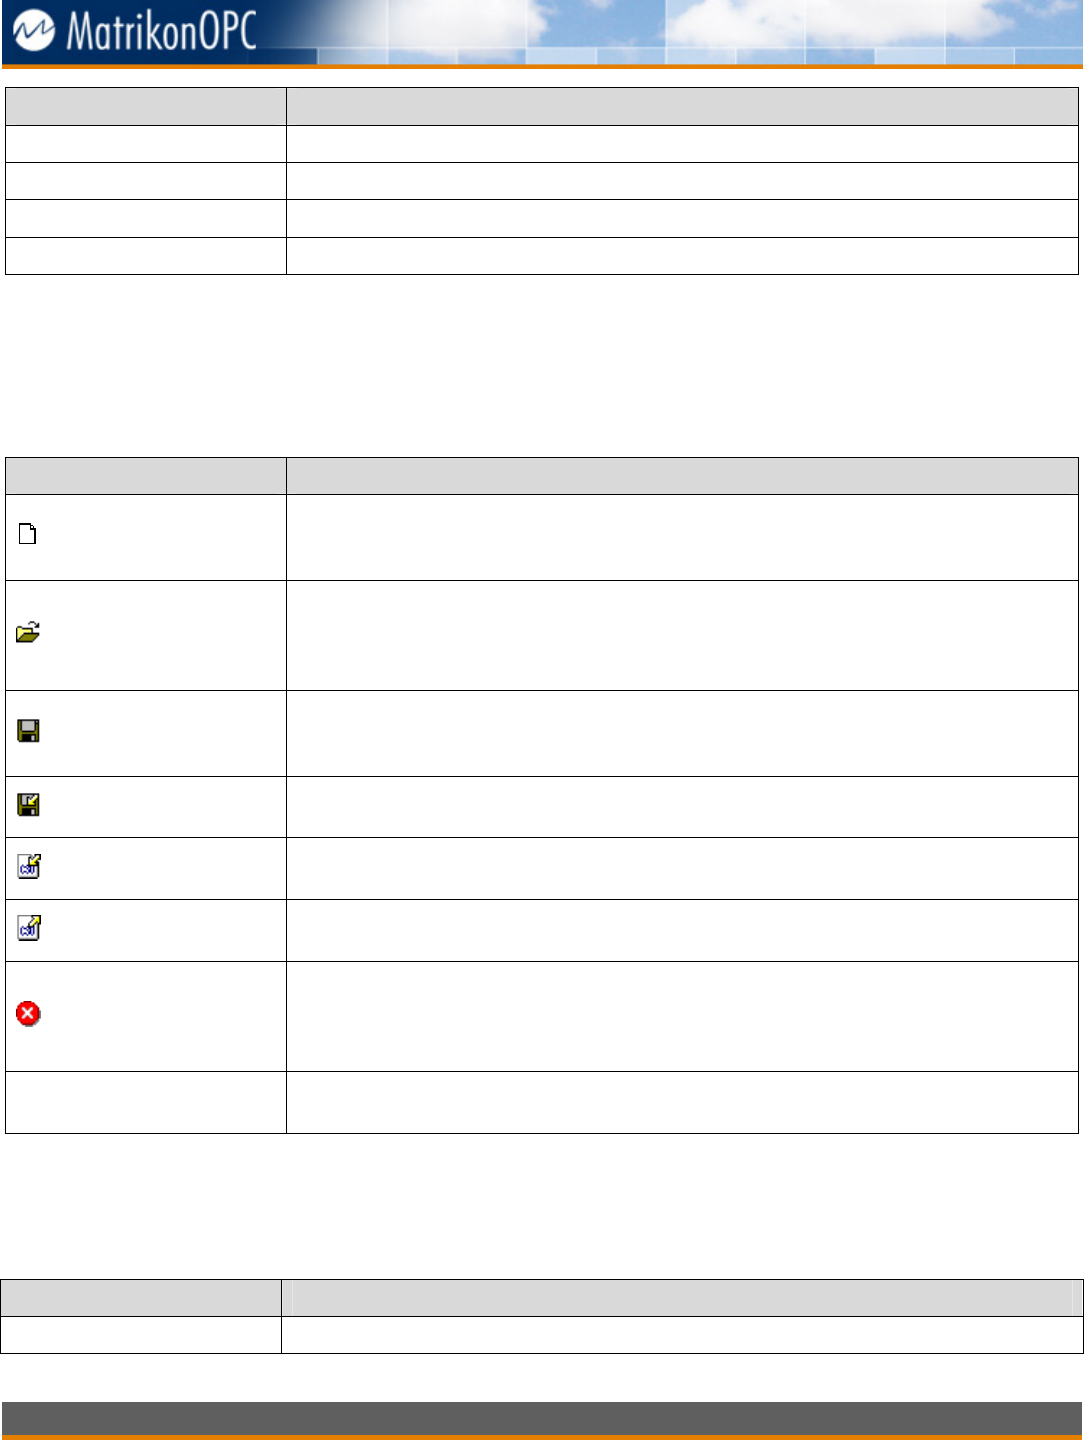The height and width of the screenshot is (1440, 1084).
Task: Click the Export CSV icon with outward arrow
Action: tap(28, 929)
